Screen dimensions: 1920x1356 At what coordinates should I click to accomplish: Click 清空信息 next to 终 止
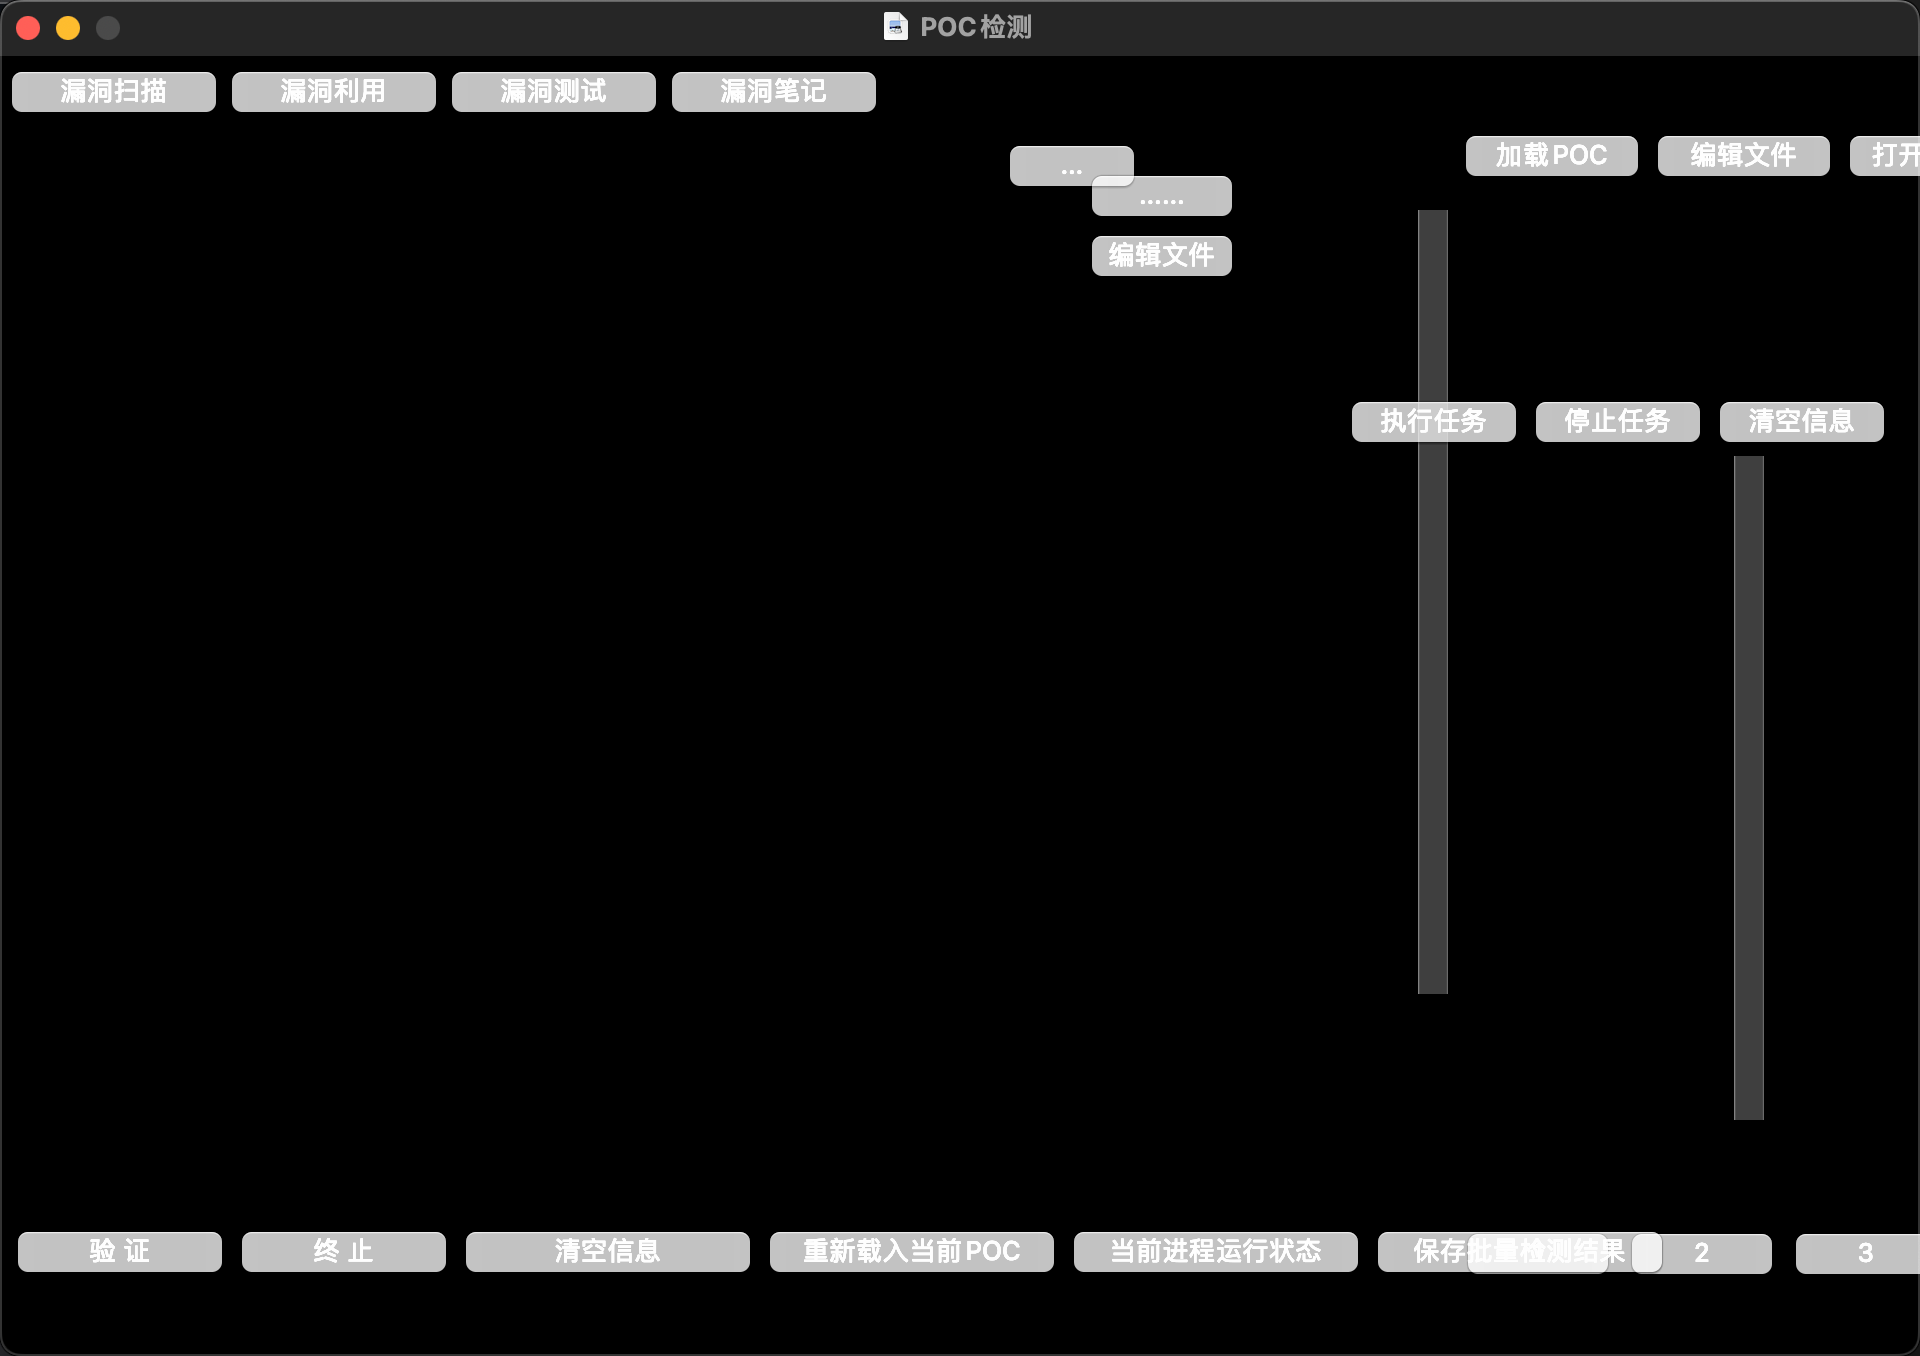pyautogui.click(x=607, y=1251)
